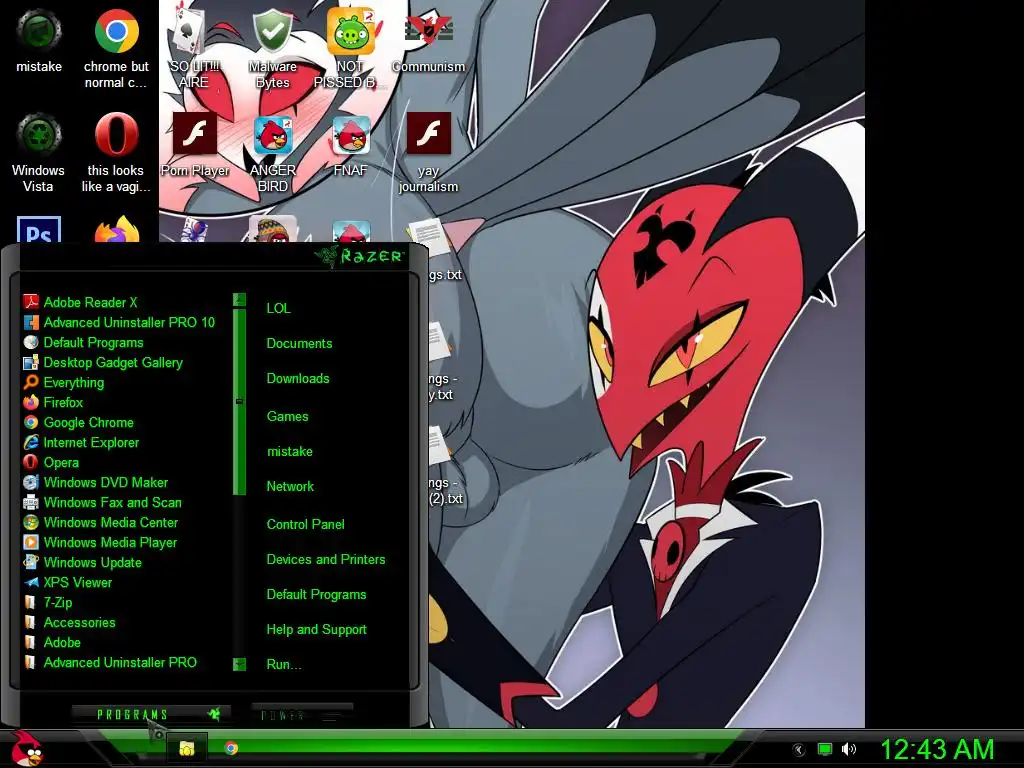Click the PROGRAMS button
The height and width of the screenshot is (768, 1024).
150,714
